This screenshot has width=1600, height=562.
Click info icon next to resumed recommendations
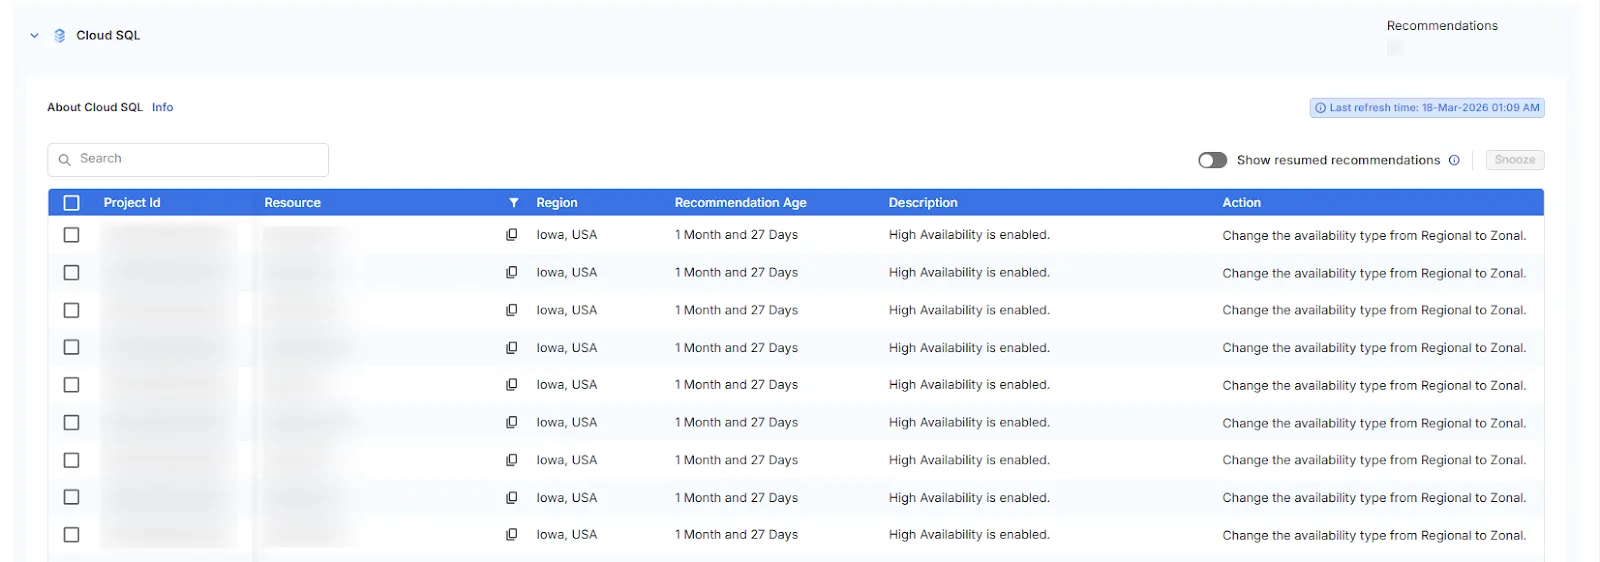coord(1454,160)
